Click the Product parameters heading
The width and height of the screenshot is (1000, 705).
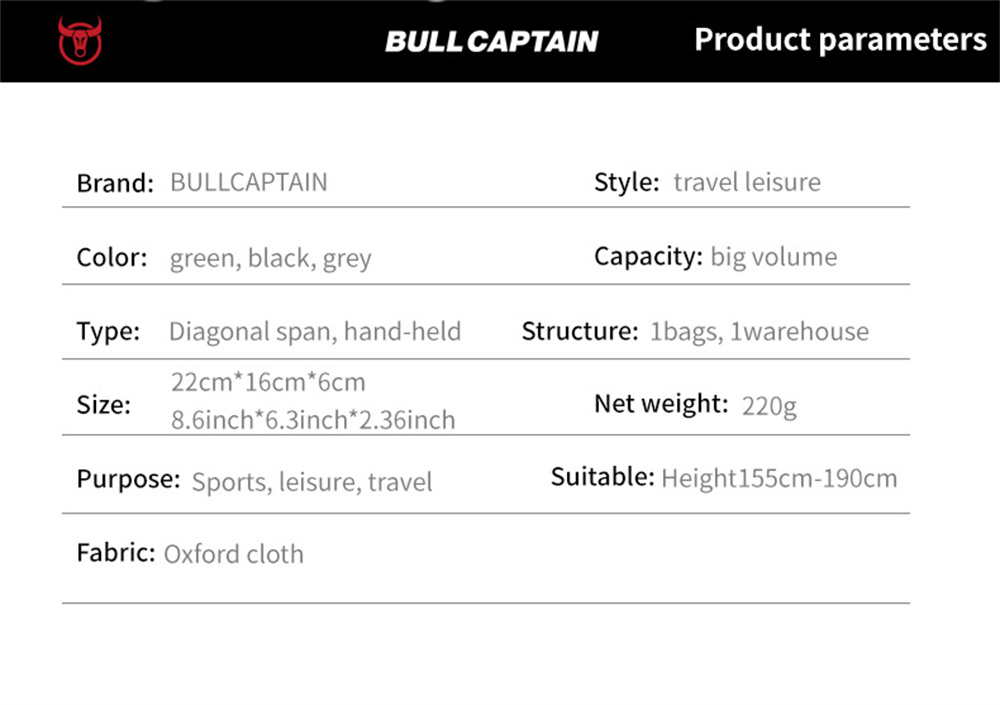point(840,40)
